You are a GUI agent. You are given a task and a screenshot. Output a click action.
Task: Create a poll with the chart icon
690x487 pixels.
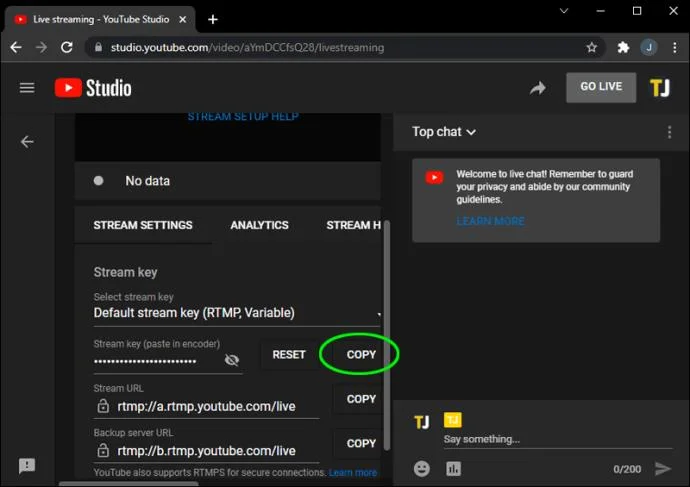(x=453, y=469)
